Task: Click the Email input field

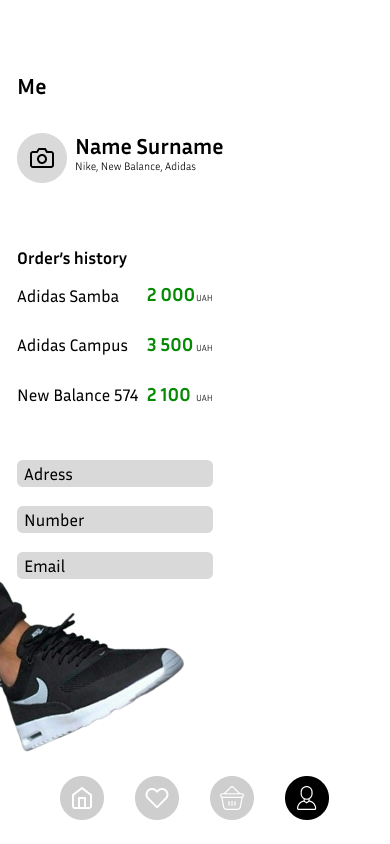Action: (115, 566)
